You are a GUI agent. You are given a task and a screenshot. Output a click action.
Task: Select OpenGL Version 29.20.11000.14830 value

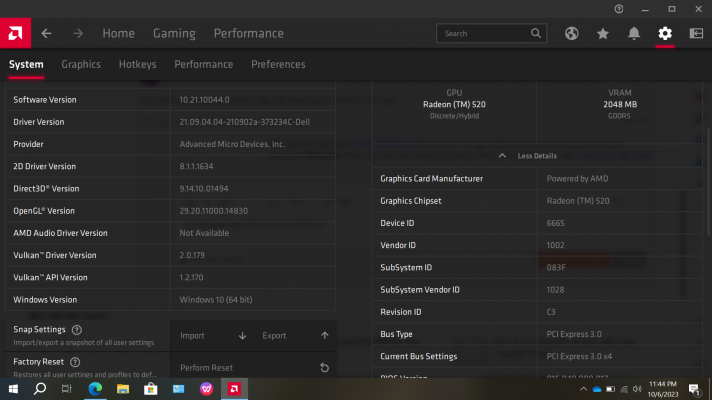(214, 211)
